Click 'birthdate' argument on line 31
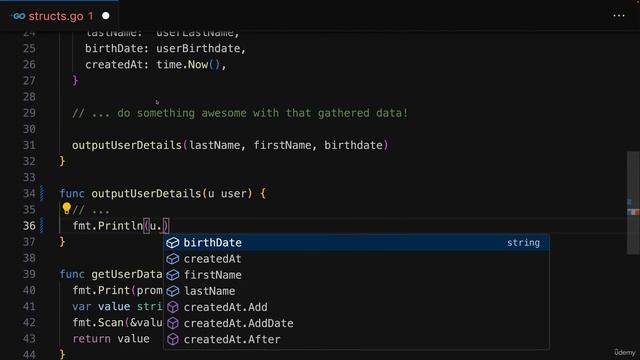 pyautogui.click(x=353, y=145)
